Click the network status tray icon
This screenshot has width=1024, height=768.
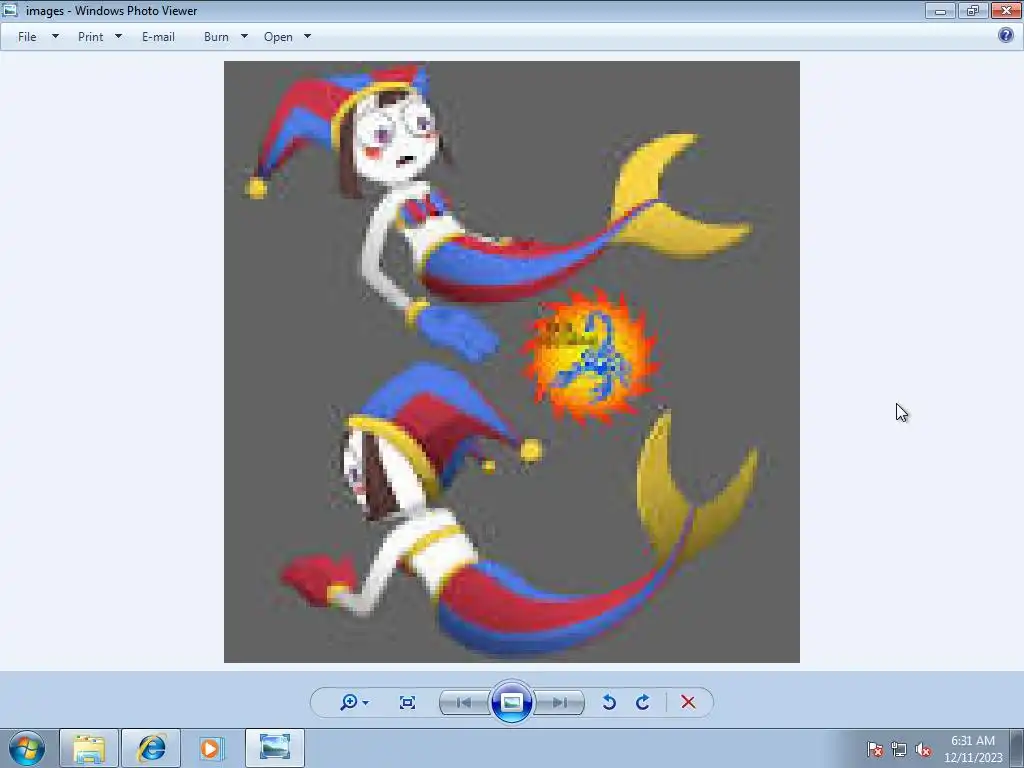pos(899,749)
